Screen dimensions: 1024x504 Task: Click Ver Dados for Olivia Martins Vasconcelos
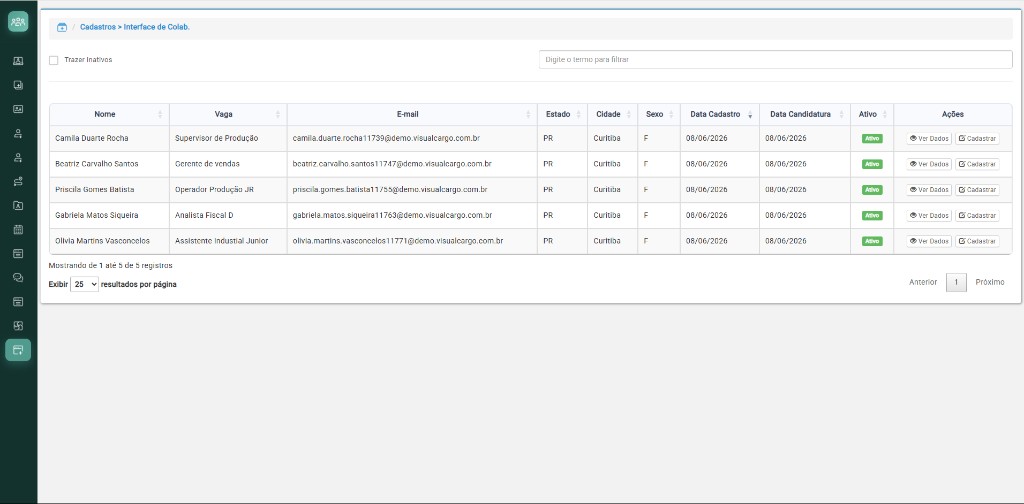[x=929, y=242]
